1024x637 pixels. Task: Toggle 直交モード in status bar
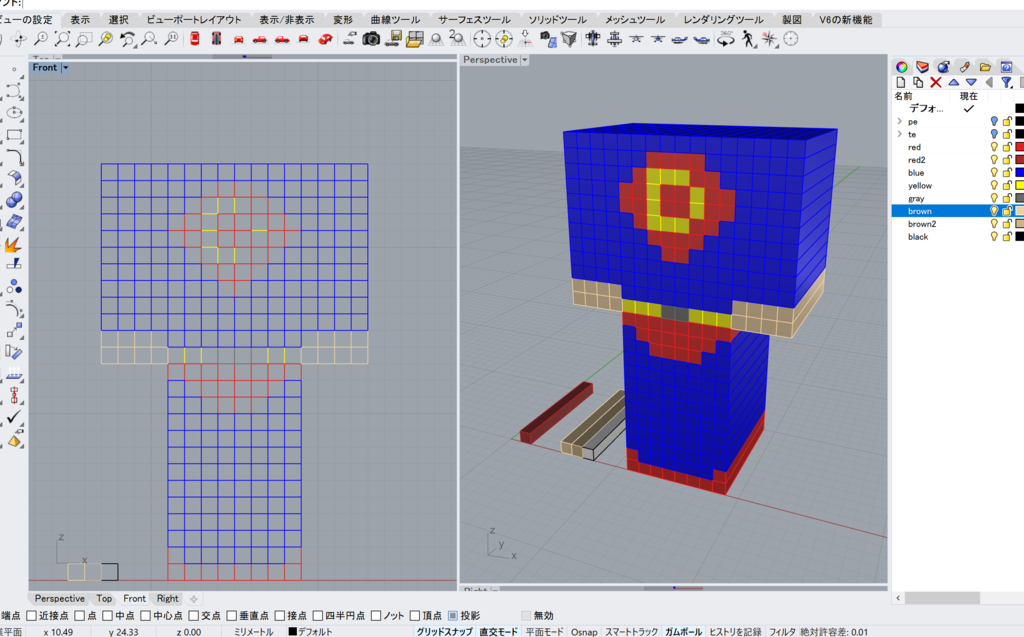tap(498, 632)
